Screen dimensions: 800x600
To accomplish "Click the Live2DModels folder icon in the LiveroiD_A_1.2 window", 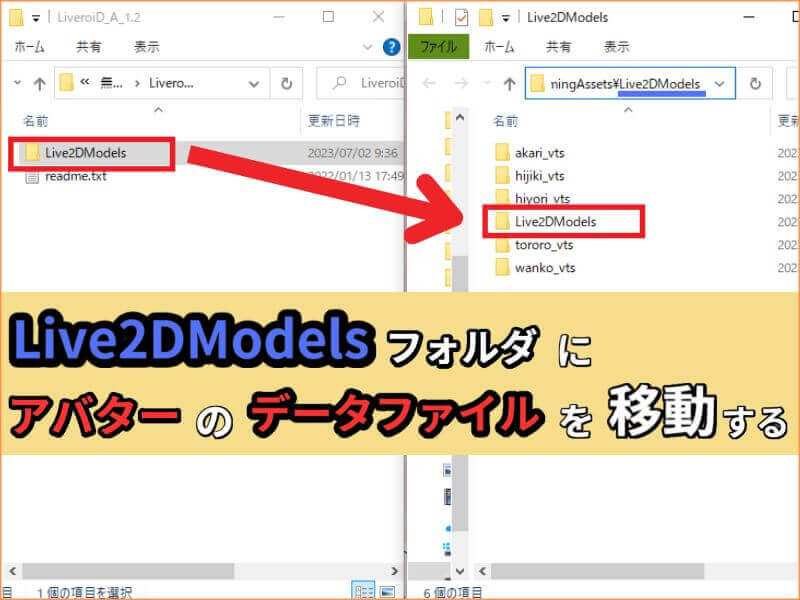I will [33, 153].
